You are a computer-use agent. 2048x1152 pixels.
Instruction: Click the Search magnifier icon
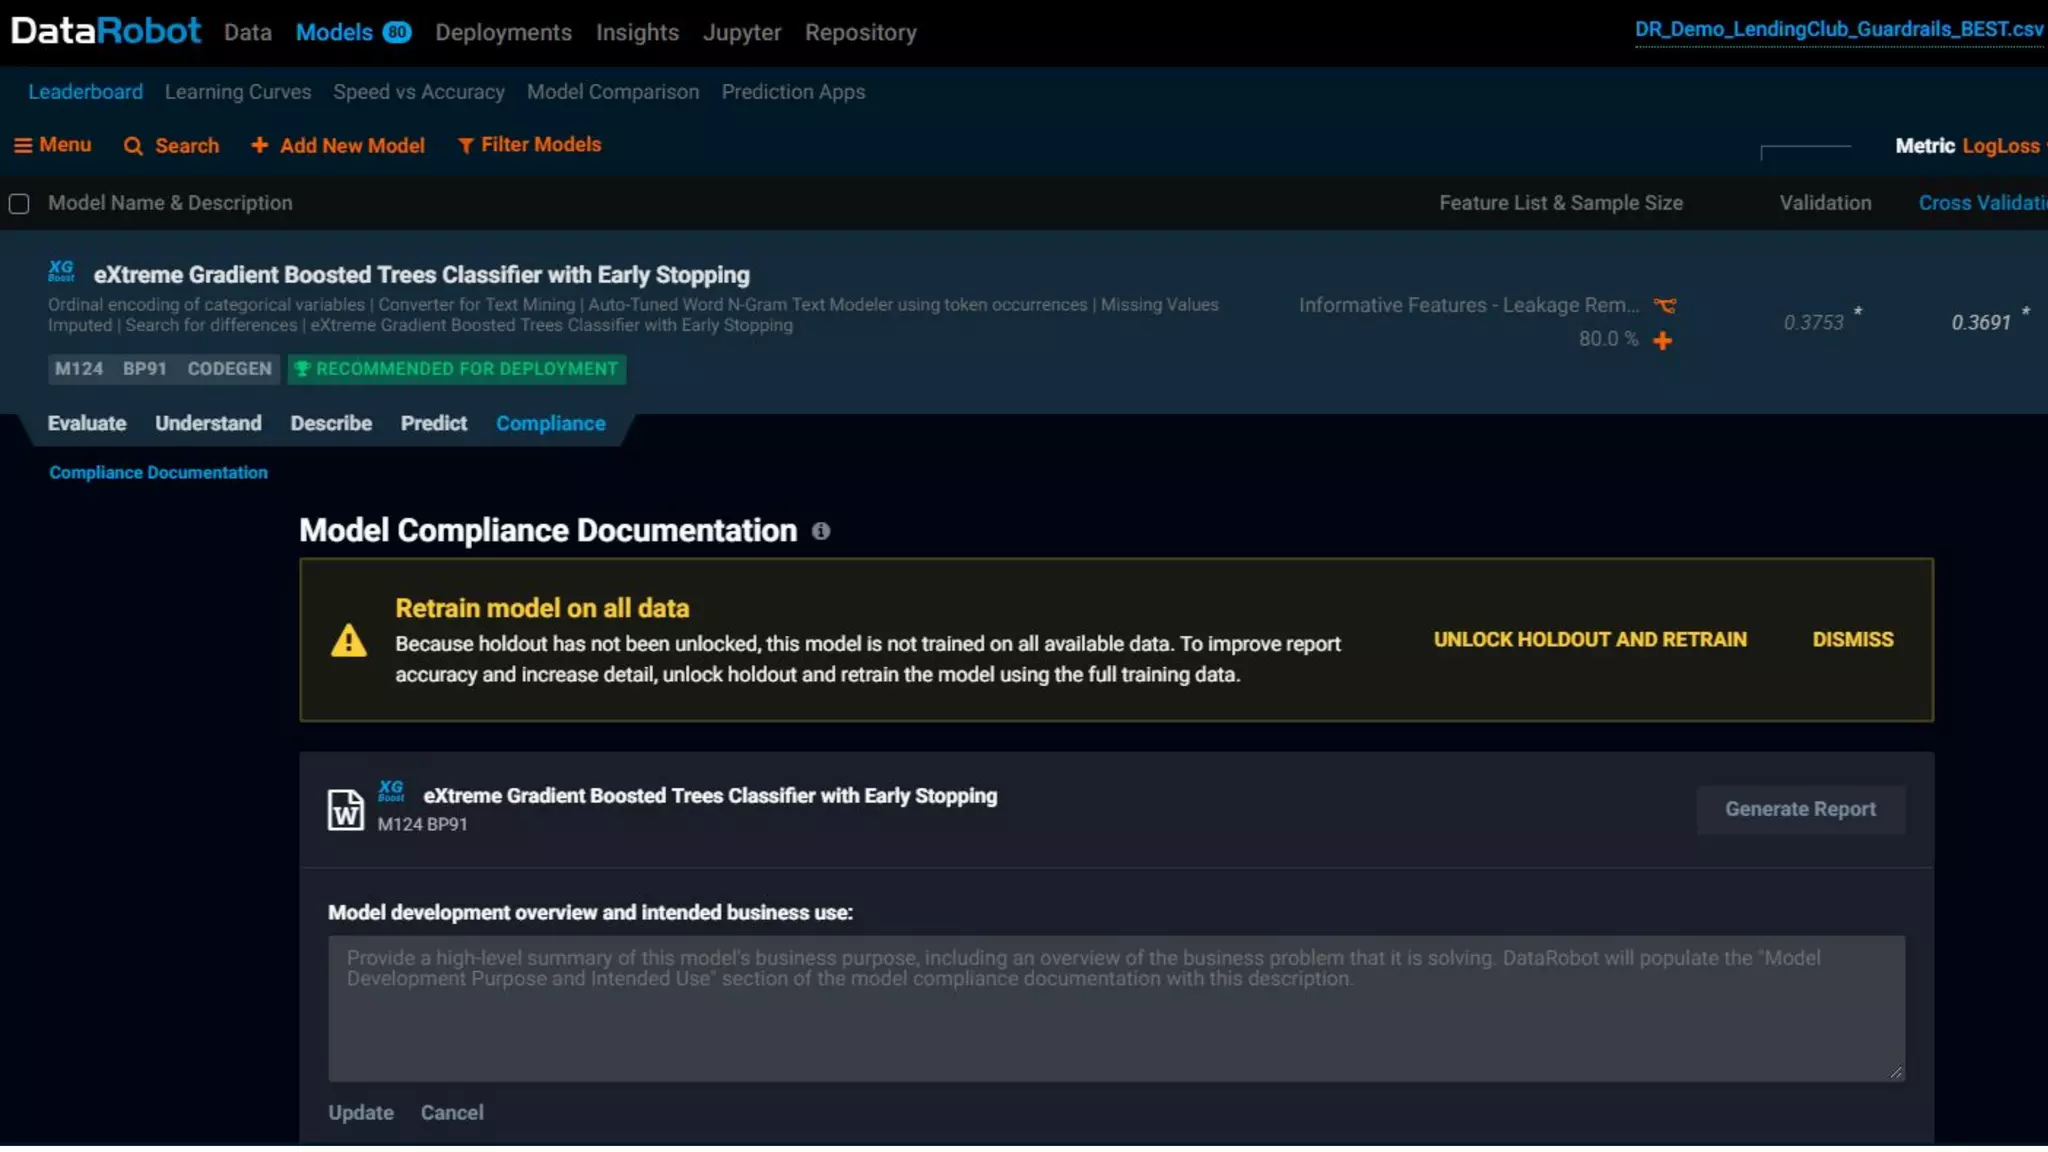pos(133,146)
